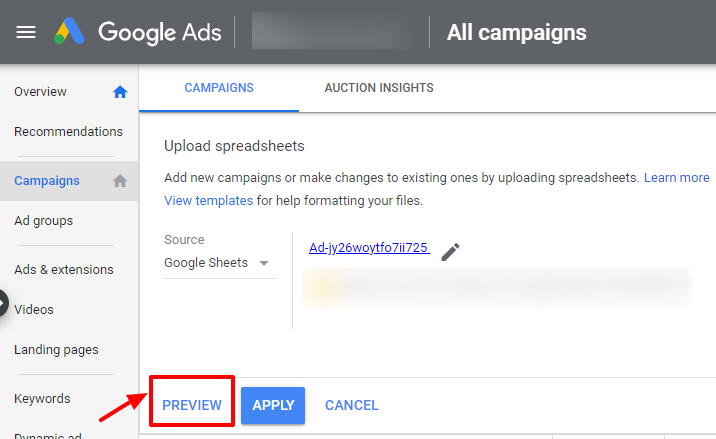
Task: Open the Google Sheets source dropdown
Action: [219, 263]
